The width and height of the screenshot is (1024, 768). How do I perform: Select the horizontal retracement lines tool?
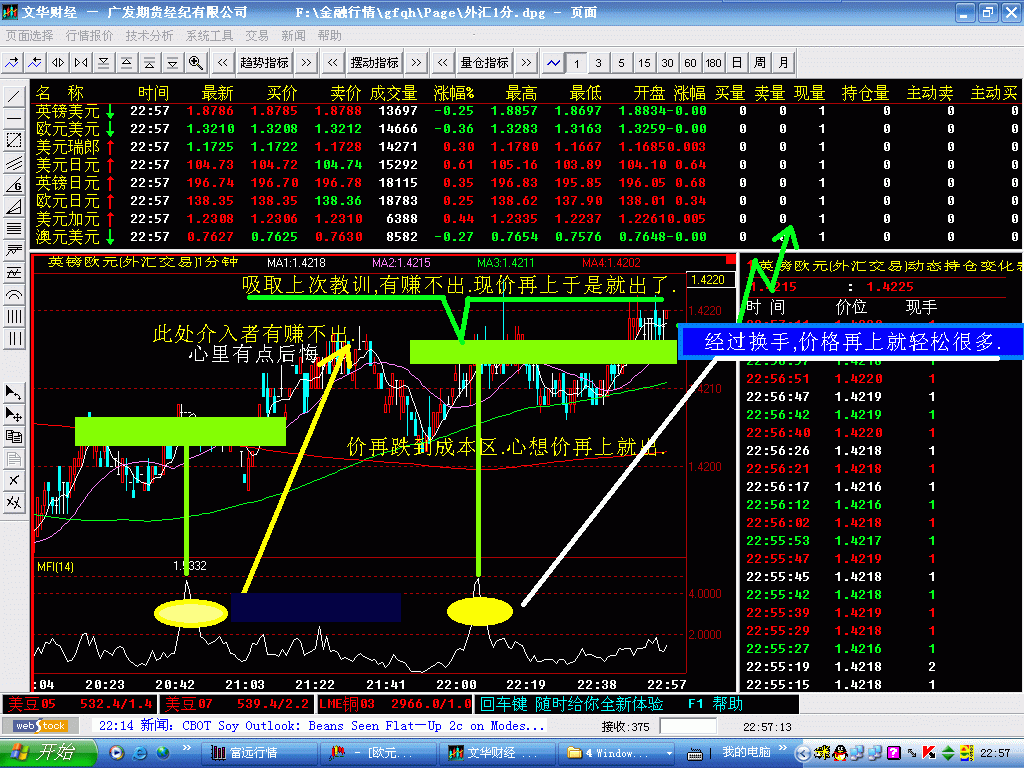14,229
